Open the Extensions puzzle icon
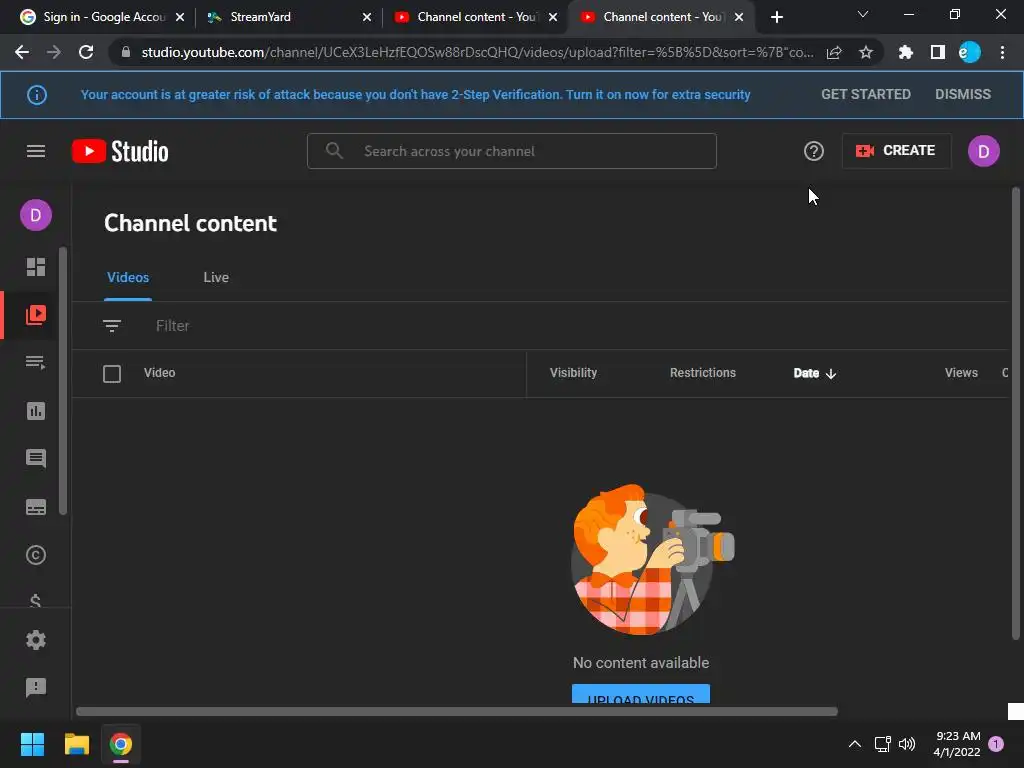Viewport: 1024px width, 768px height. coord(905,52)
